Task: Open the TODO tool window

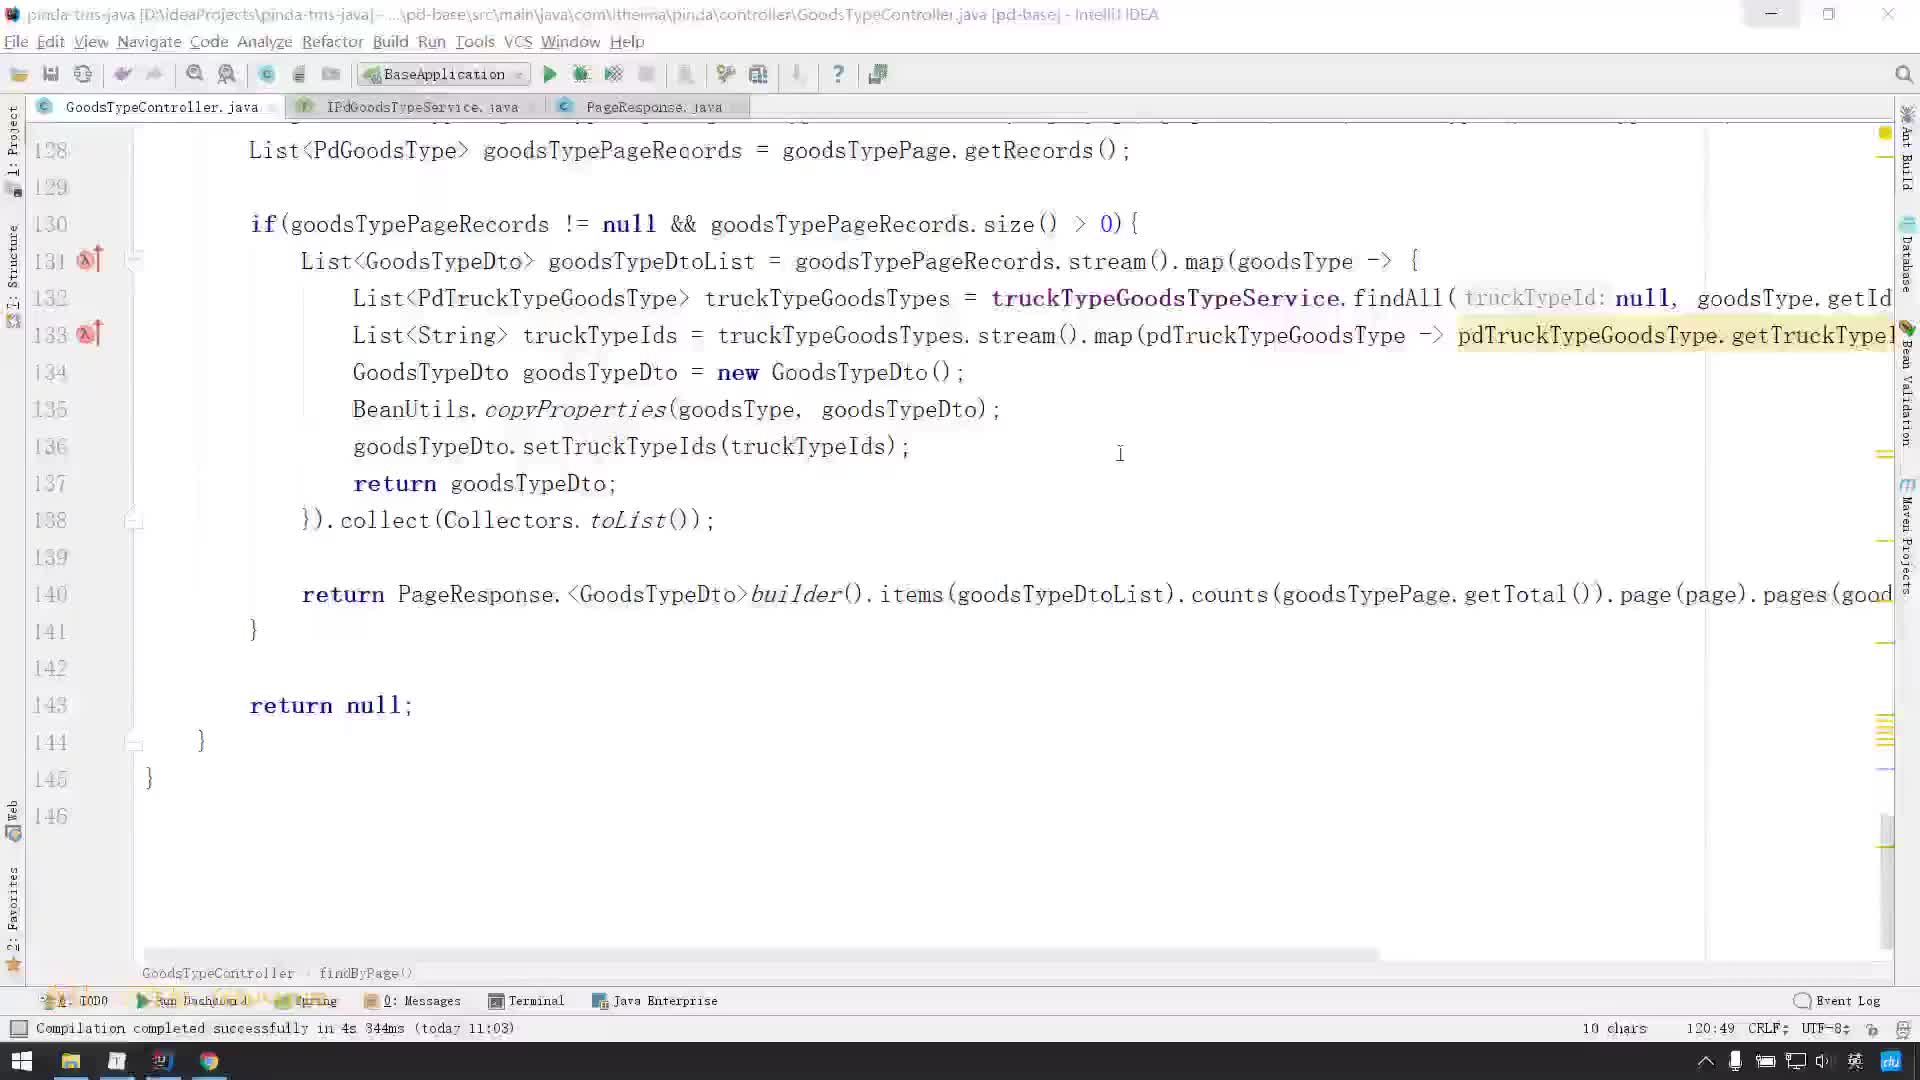Action: 76,1001
